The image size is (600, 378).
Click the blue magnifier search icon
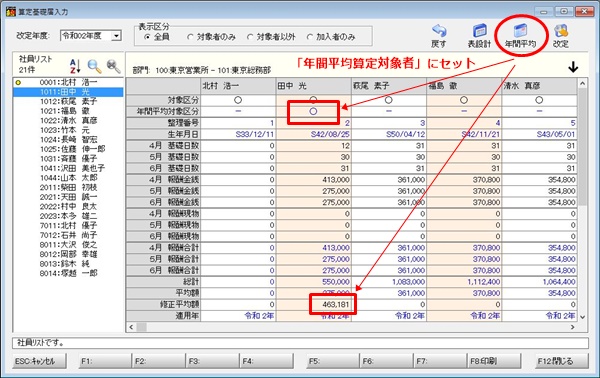coord(94,66)
